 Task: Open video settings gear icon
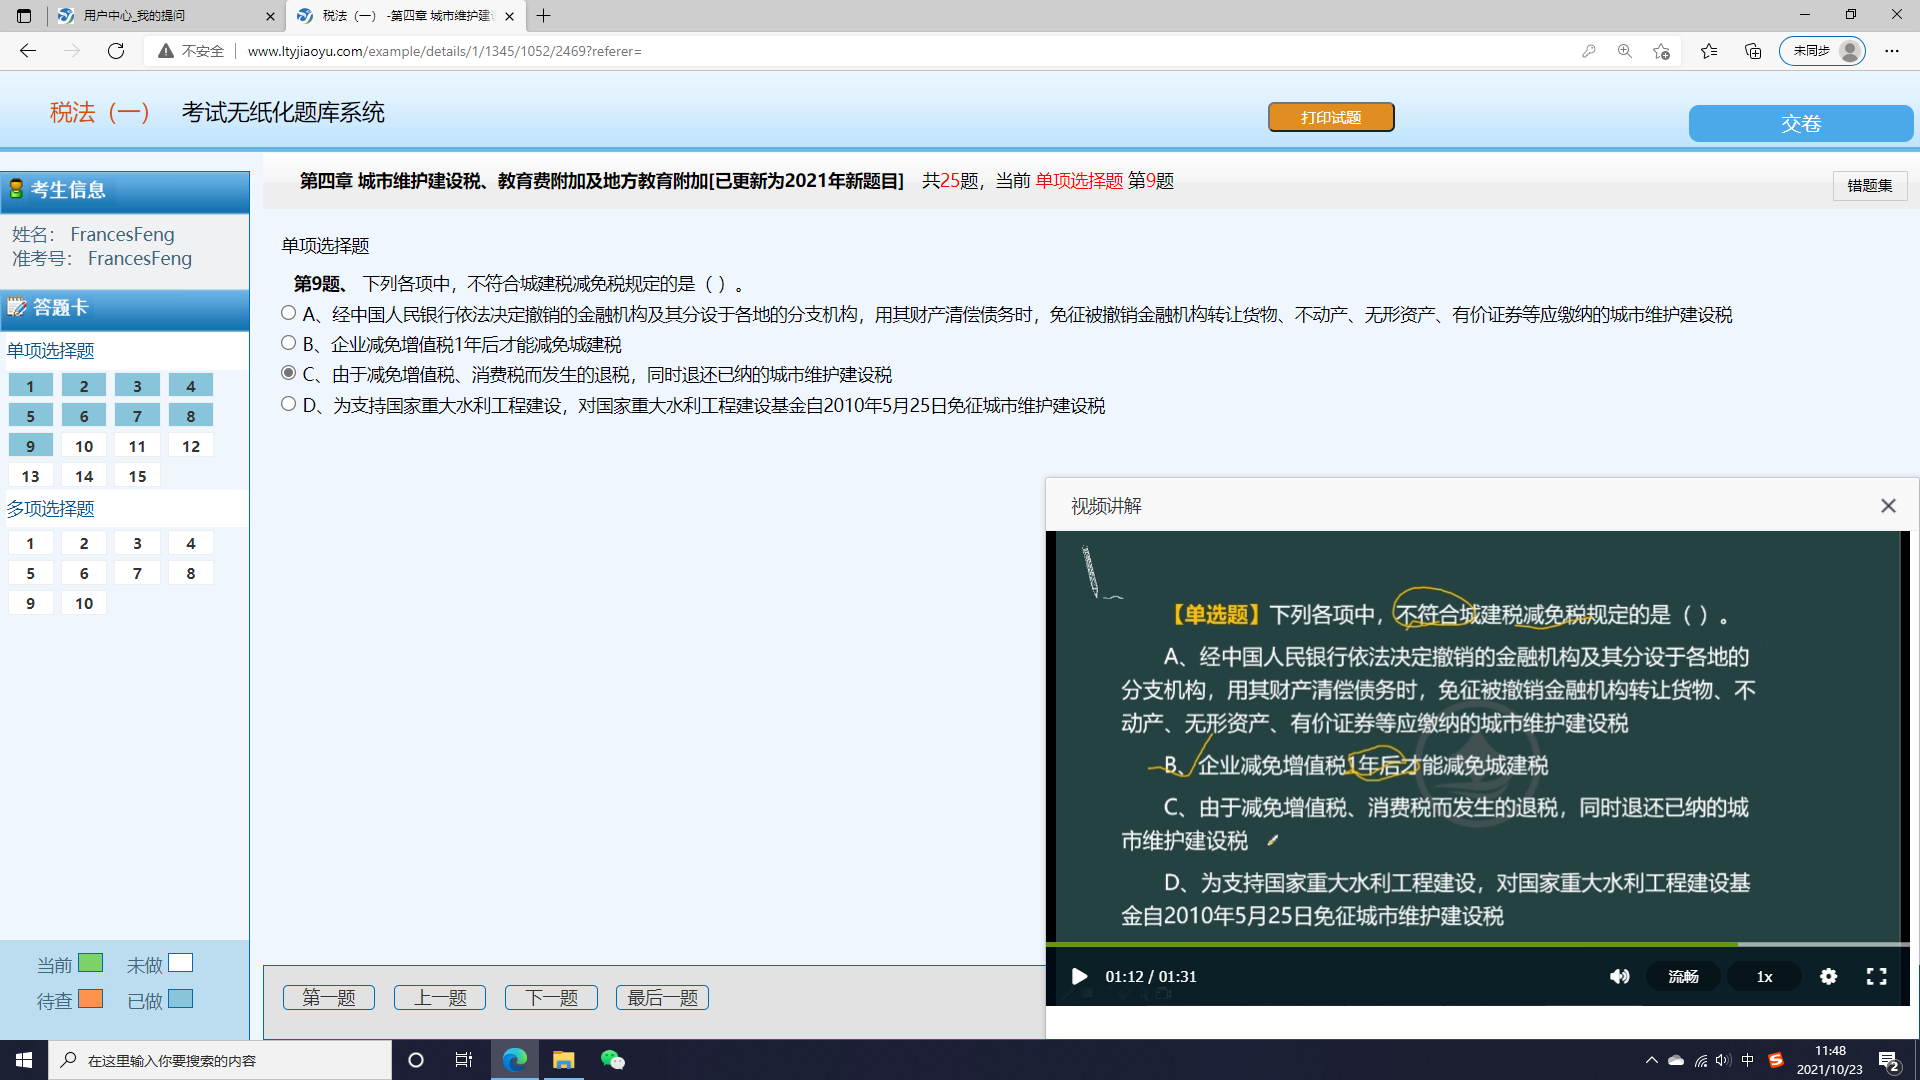click(x=1828, y=976)
